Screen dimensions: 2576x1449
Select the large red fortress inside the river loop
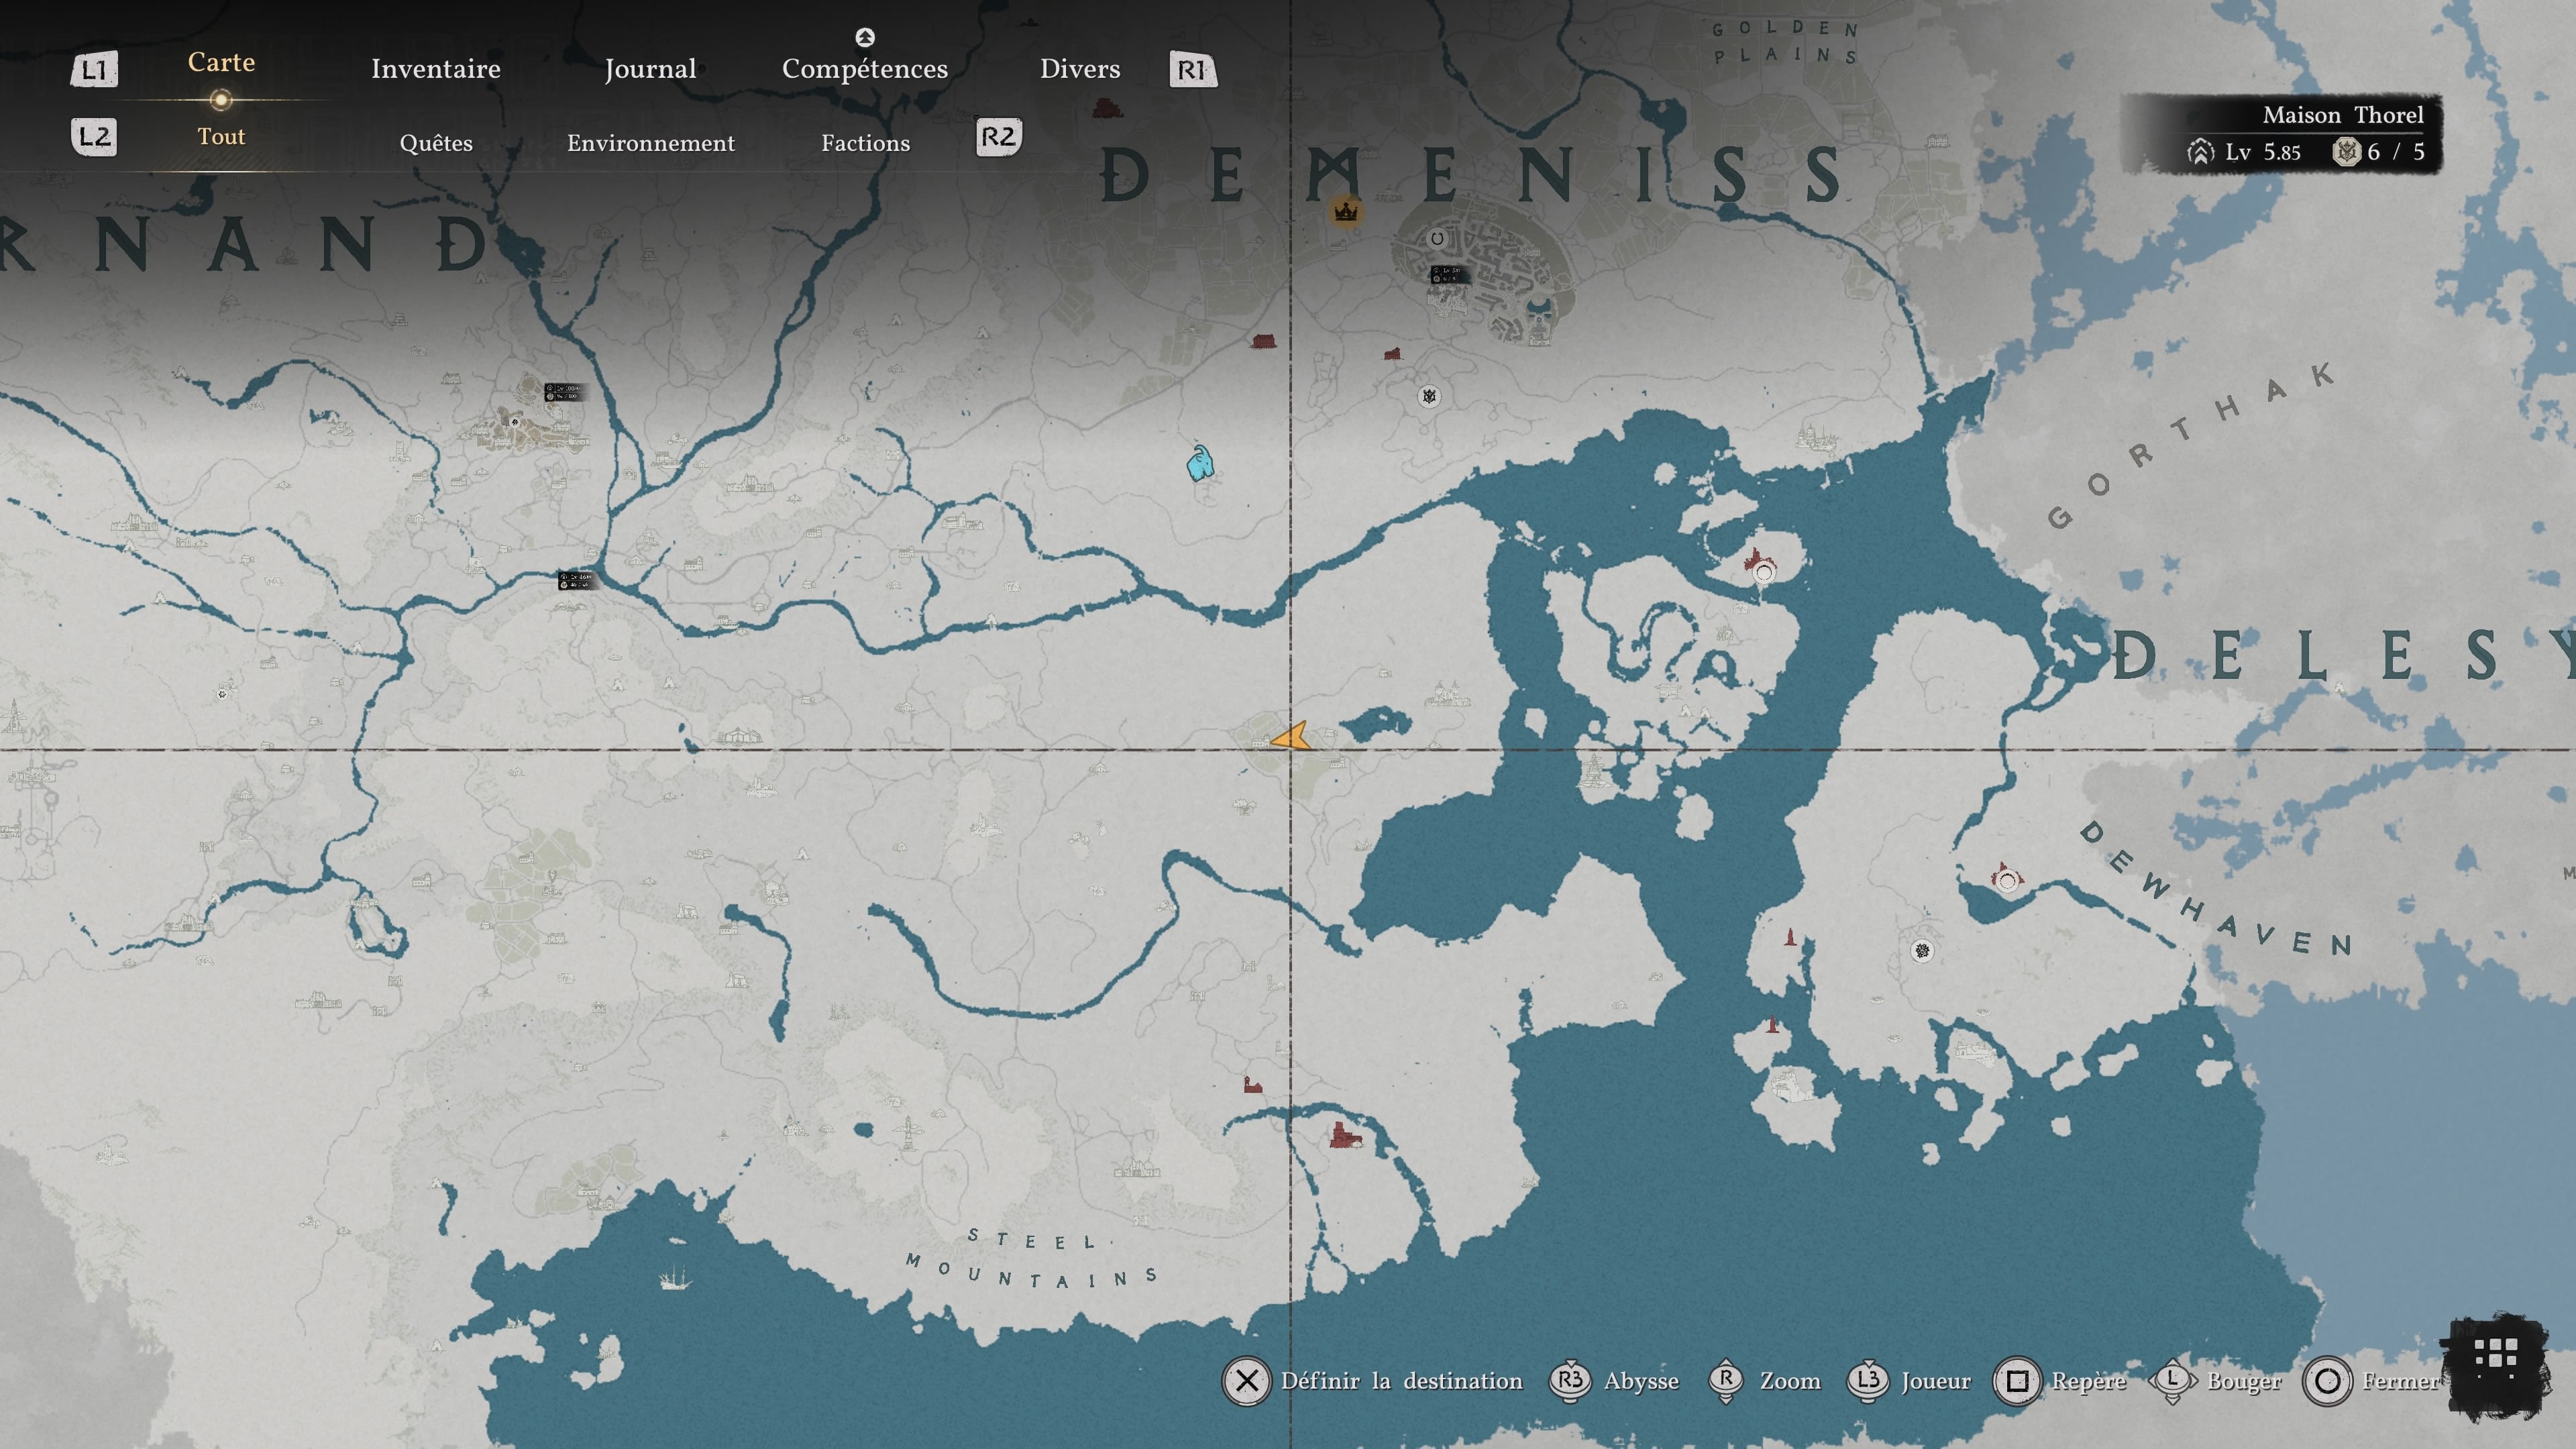click(1345, 1135)
